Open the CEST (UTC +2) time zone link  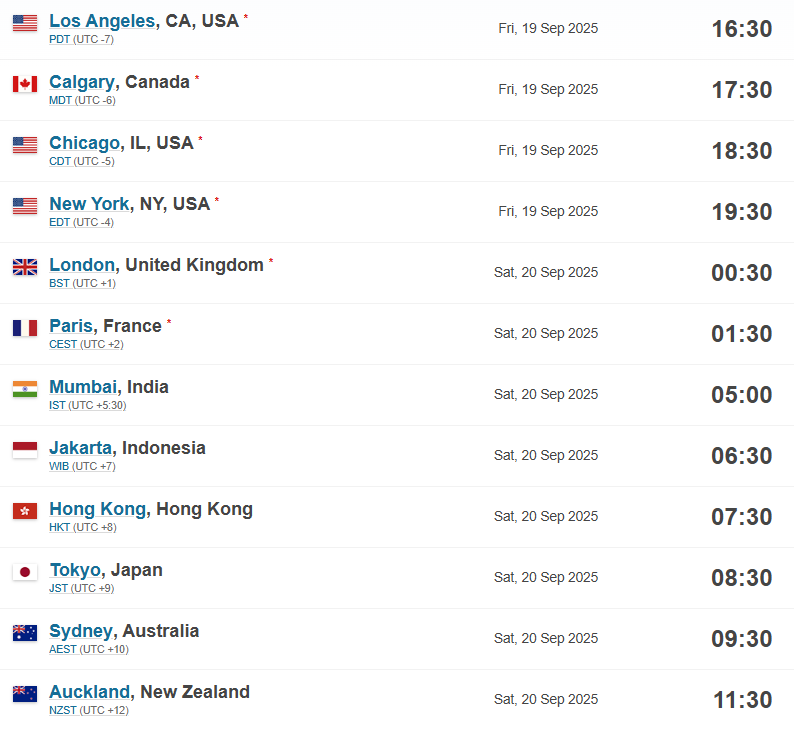tap(86, 344)
